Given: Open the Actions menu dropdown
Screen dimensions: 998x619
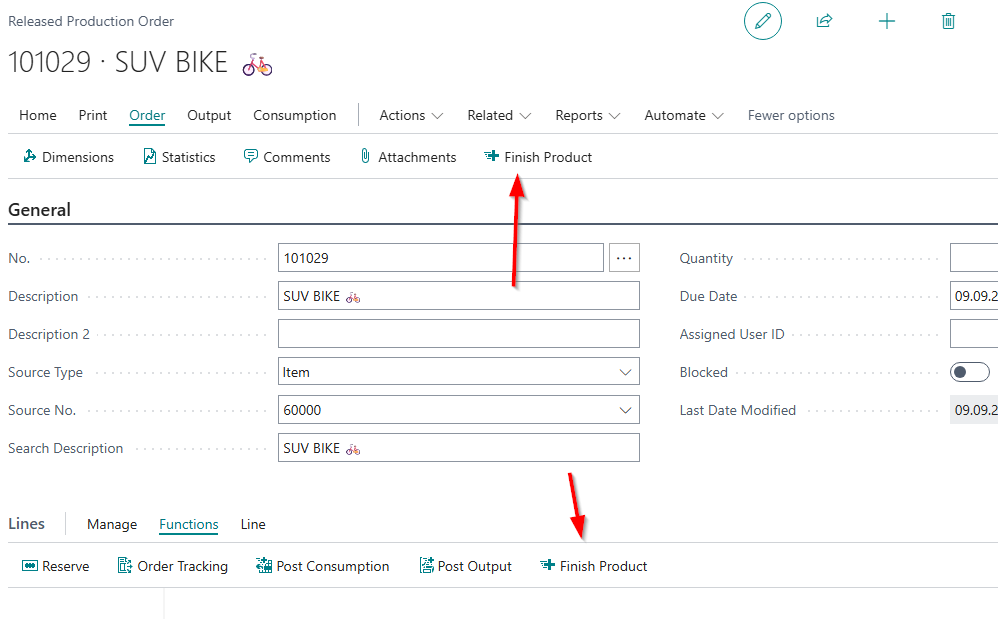Looking at the screenshot, I should [x=411, y=115].
